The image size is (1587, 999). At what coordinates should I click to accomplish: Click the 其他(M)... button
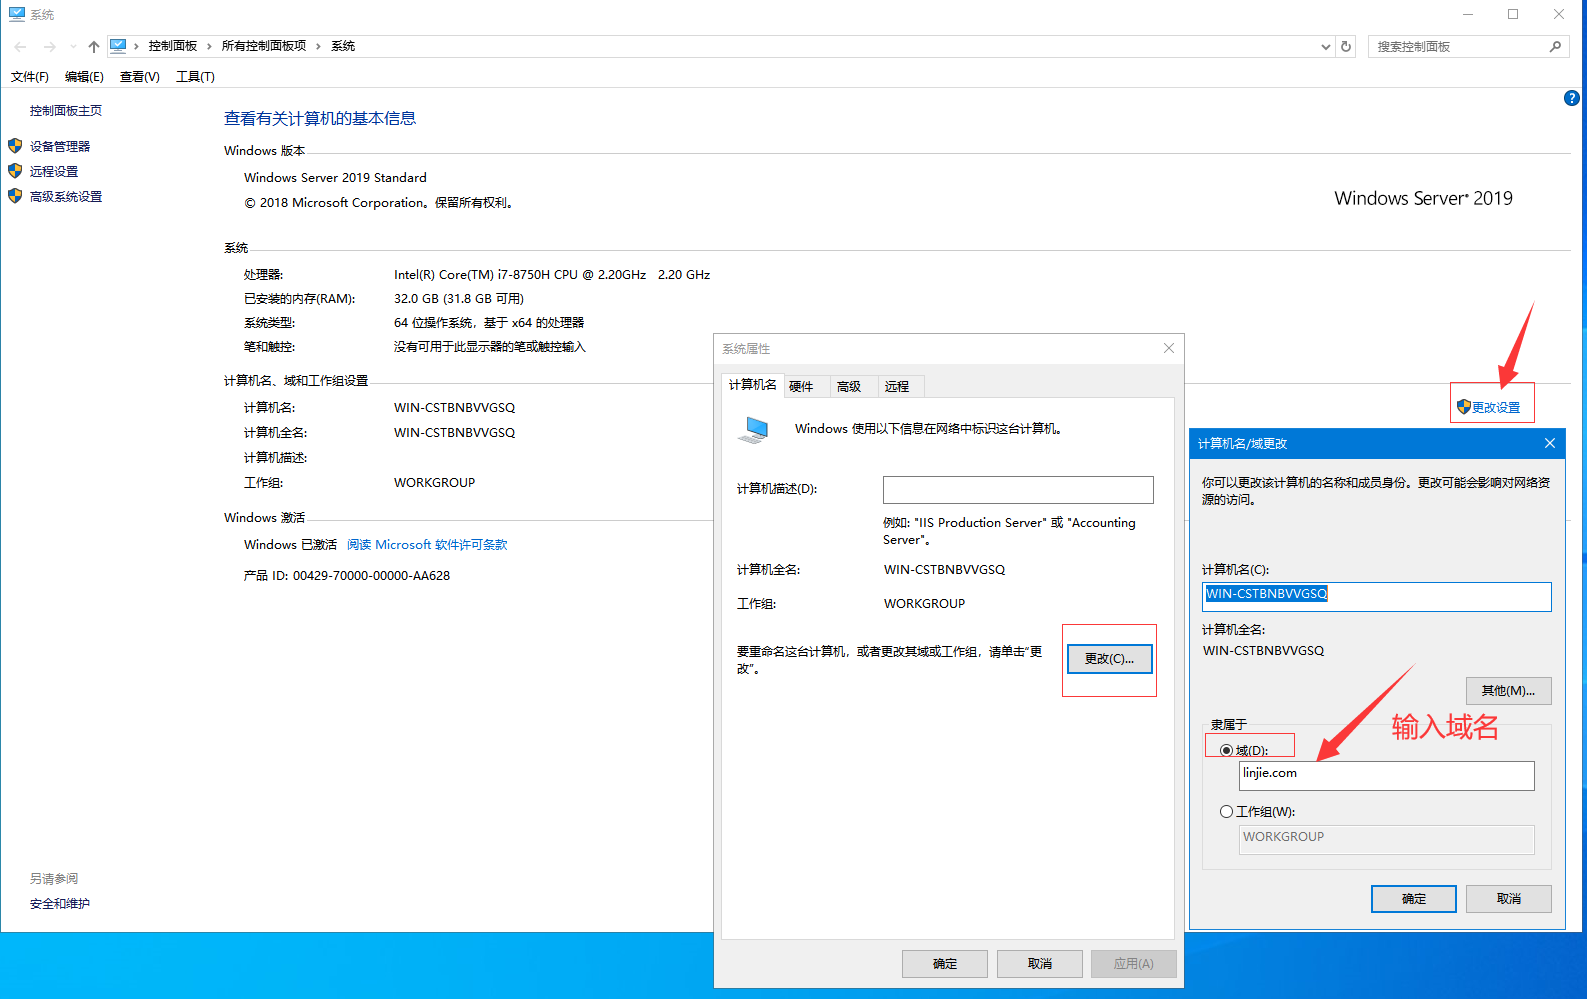click(1508, 691)
